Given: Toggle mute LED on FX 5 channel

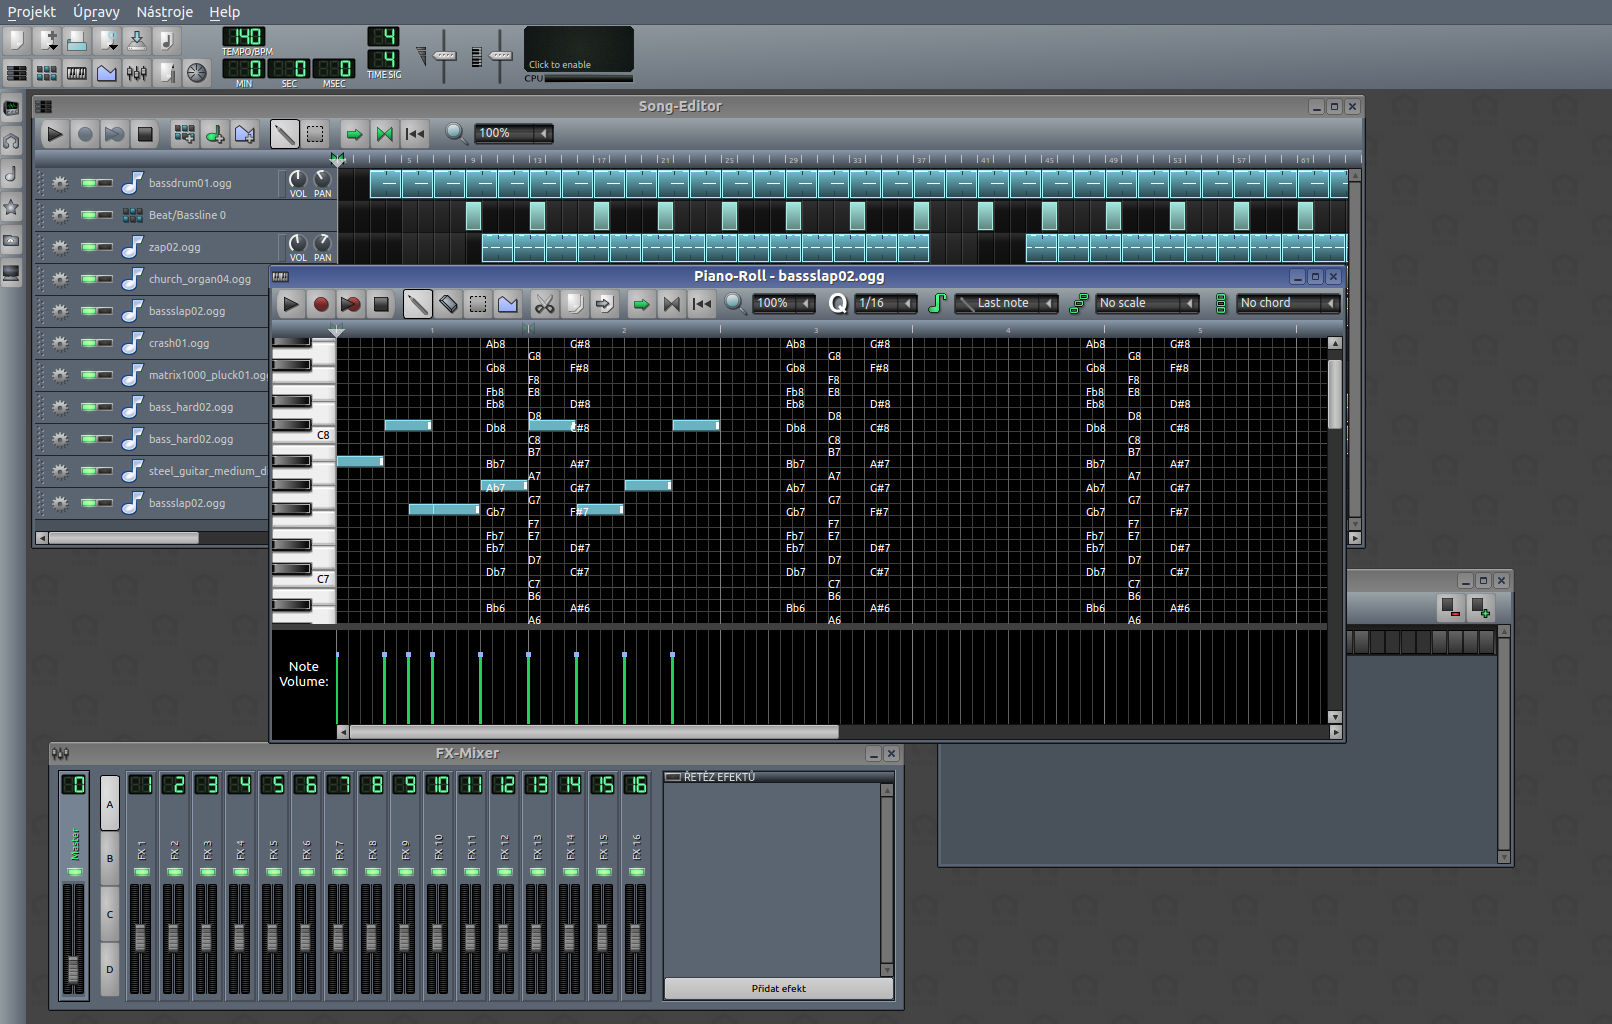Looking at the screenshot, I should pyautogui.click(x=273, y=872).
